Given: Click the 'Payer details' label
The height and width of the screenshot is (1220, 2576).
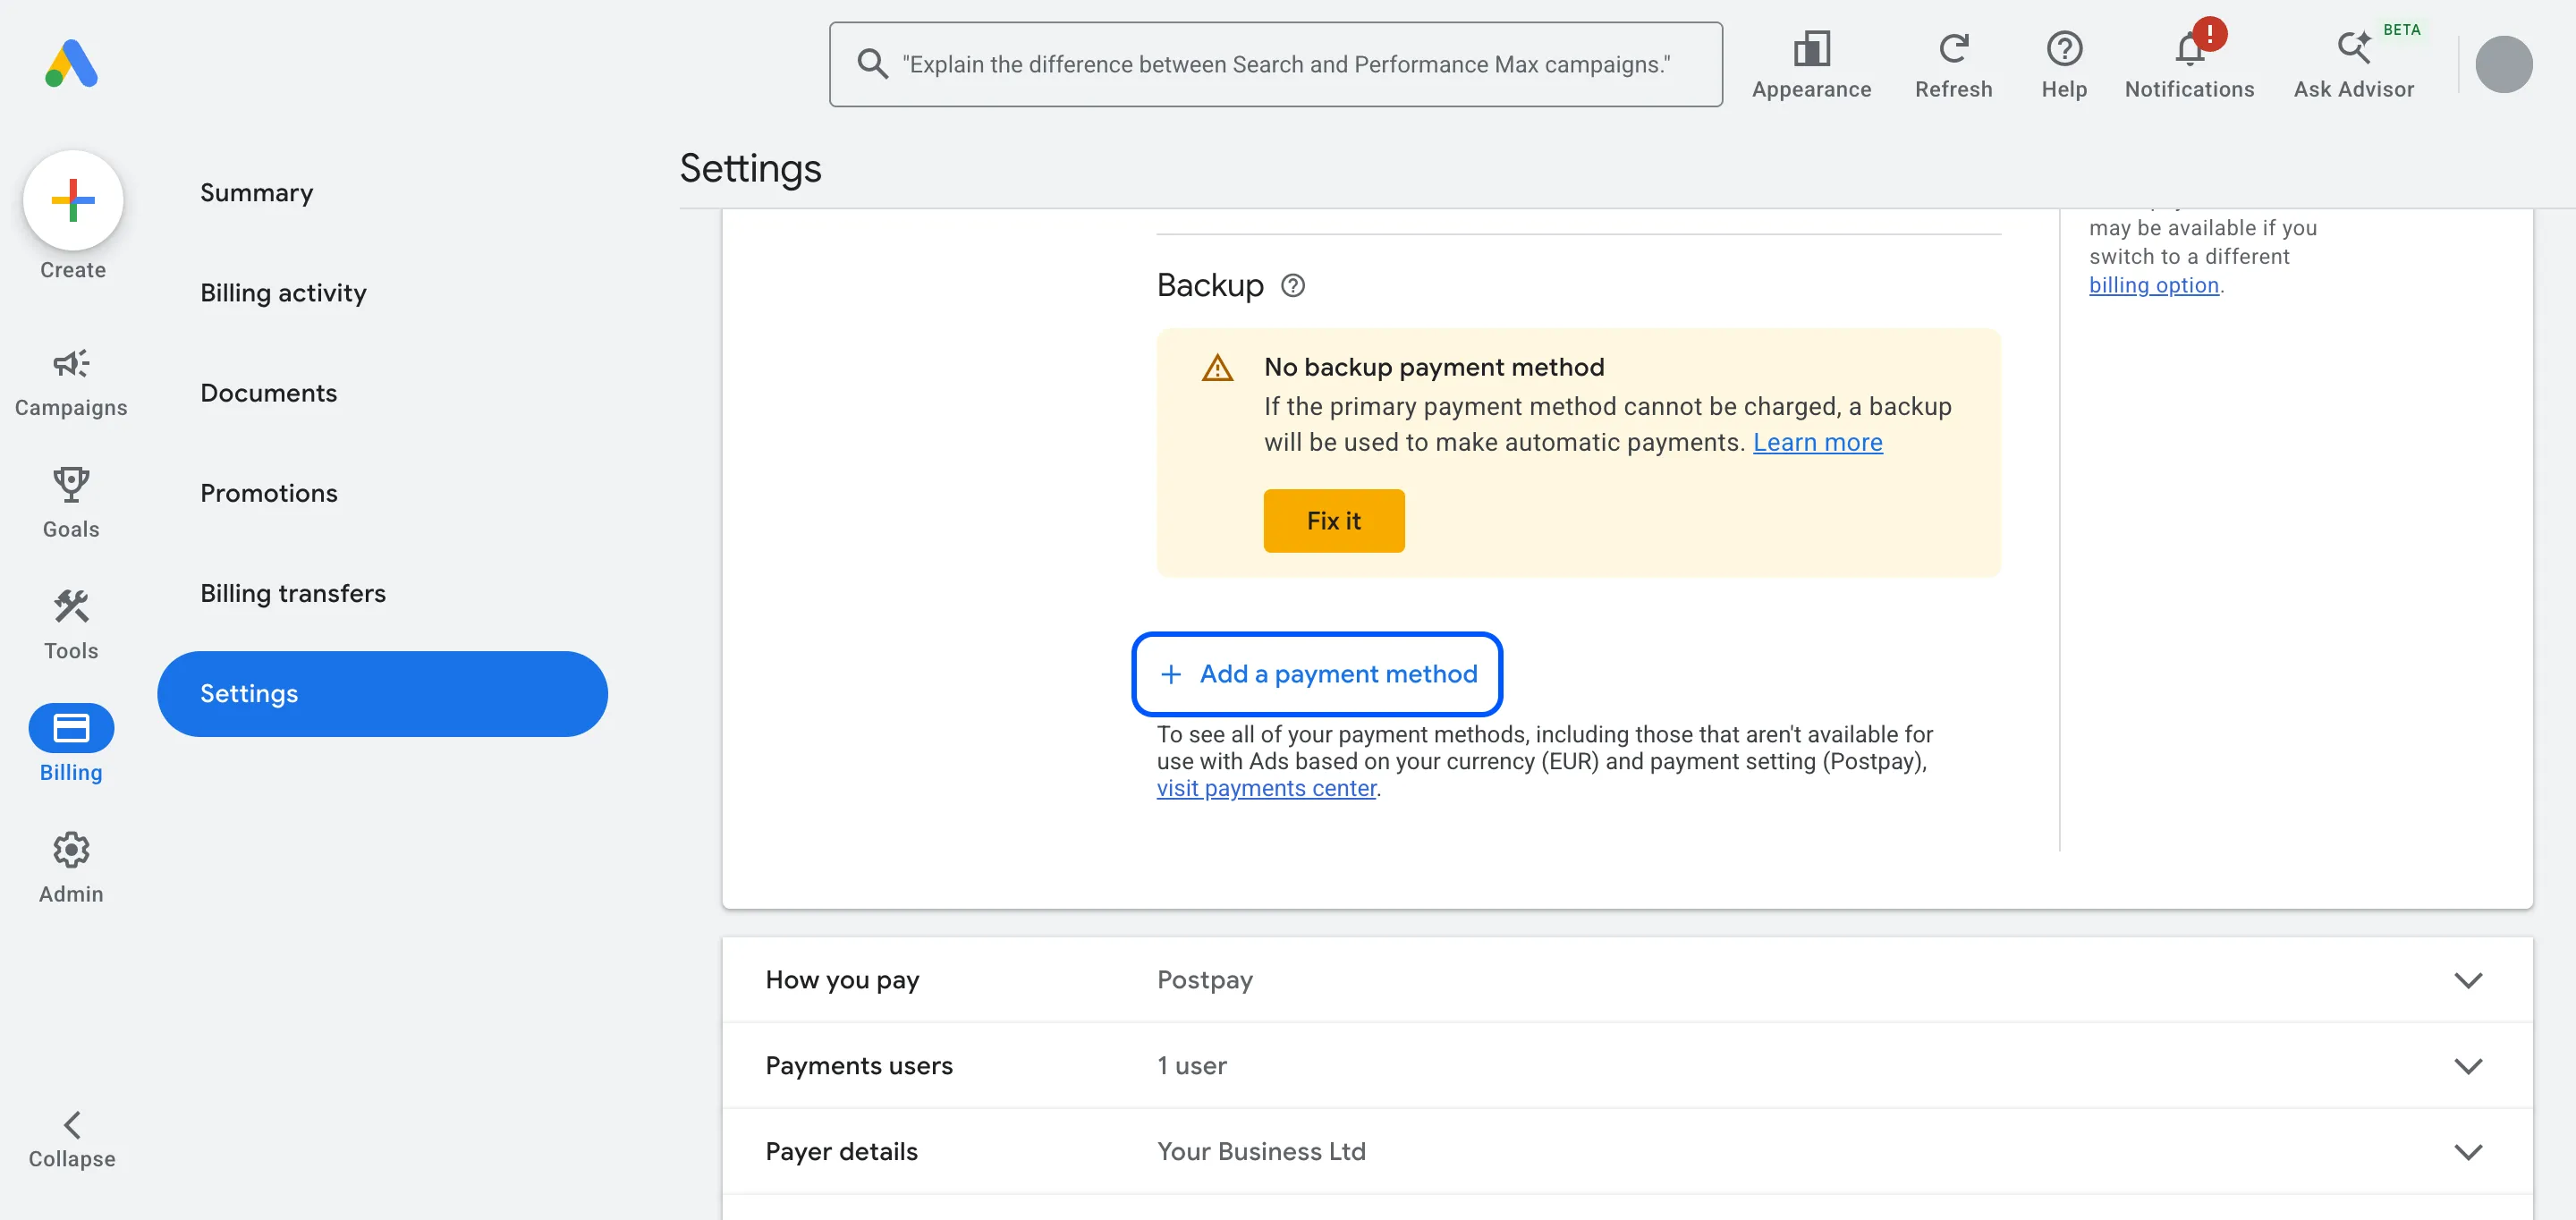Looking at the screenshot, I should pos(841,1152).
